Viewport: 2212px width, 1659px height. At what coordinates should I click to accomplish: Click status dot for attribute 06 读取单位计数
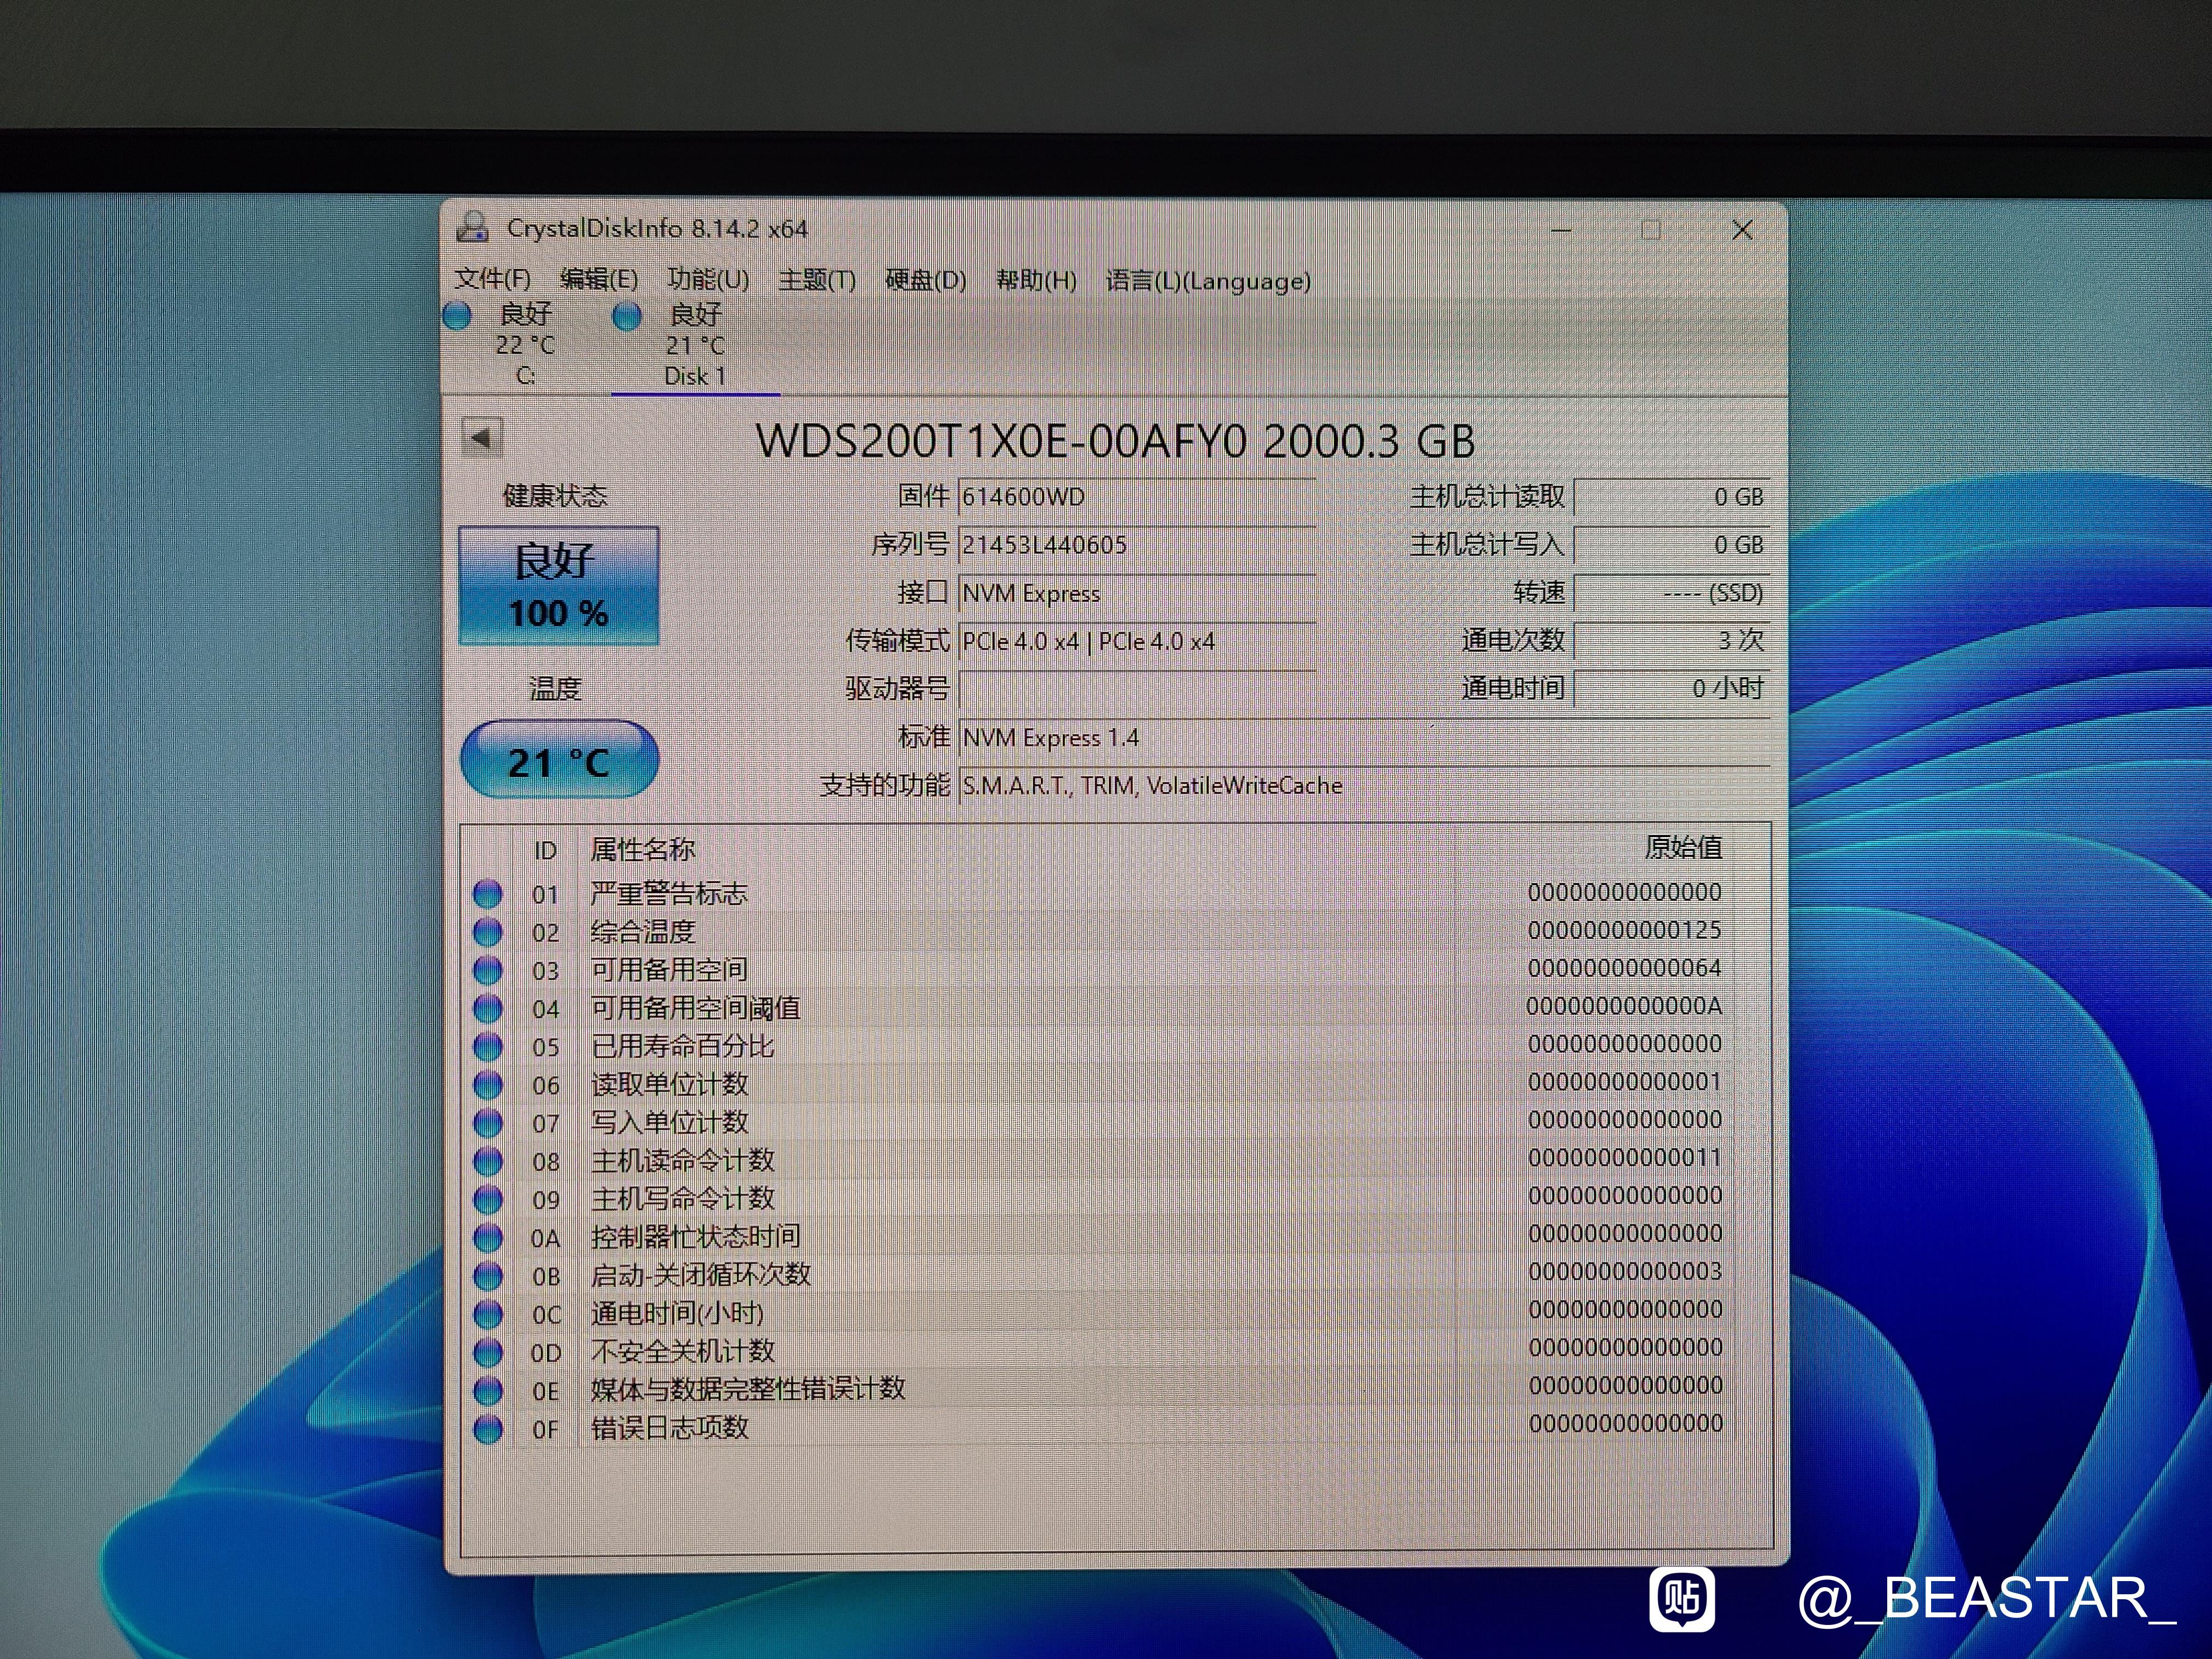coord(487,1084)
